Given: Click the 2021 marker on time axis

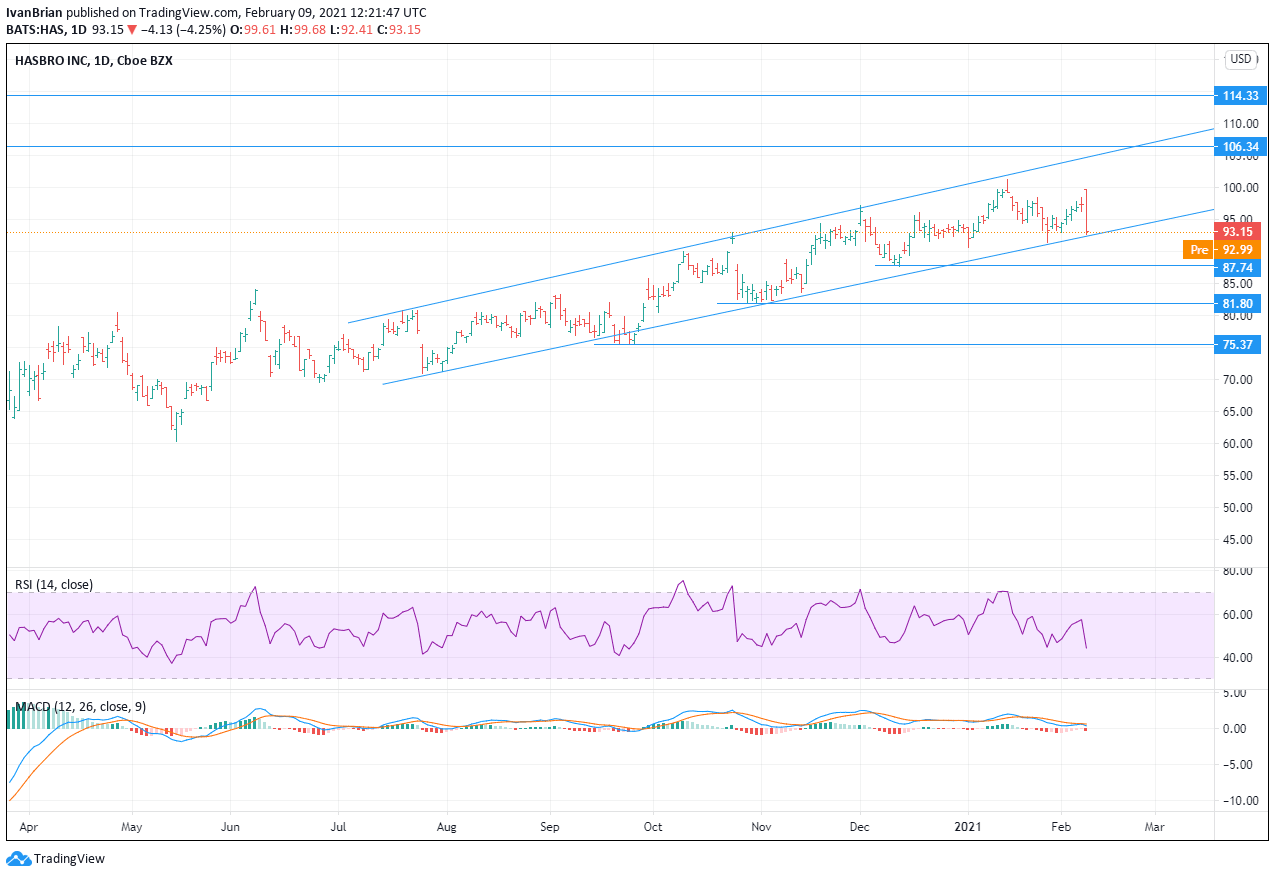Looking at the screenshot, I should click(x=968, y=827).
